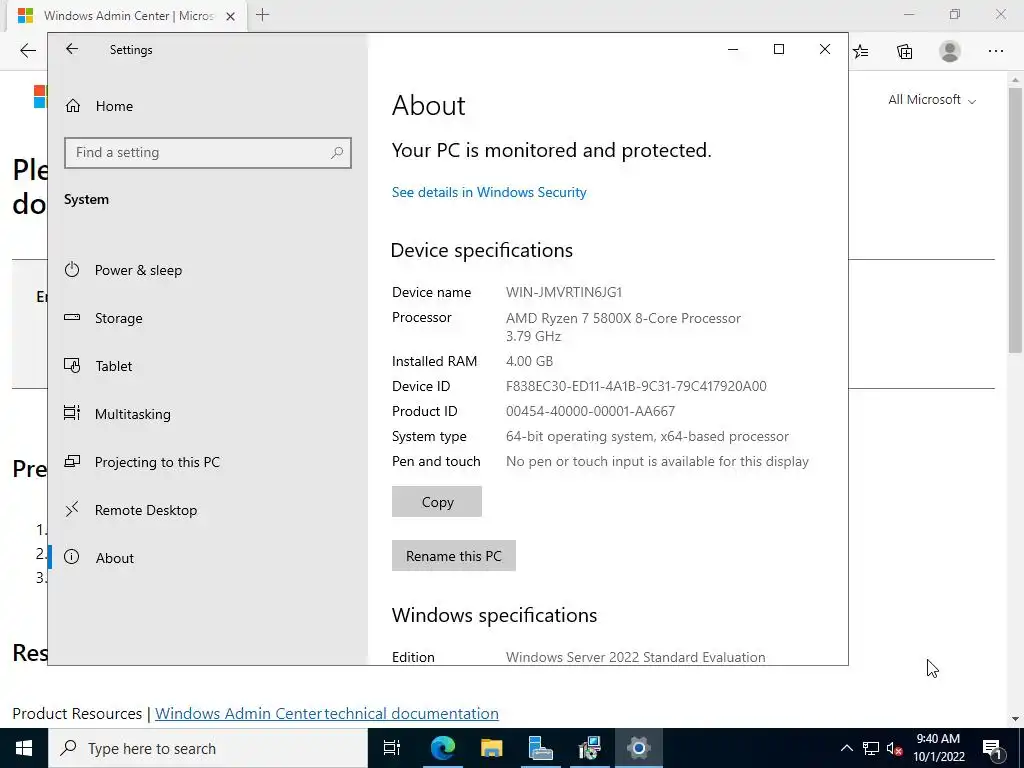The image size is (1024, 768).
Task: Open Edge profile avatar
Action: [x=950, y=51]
